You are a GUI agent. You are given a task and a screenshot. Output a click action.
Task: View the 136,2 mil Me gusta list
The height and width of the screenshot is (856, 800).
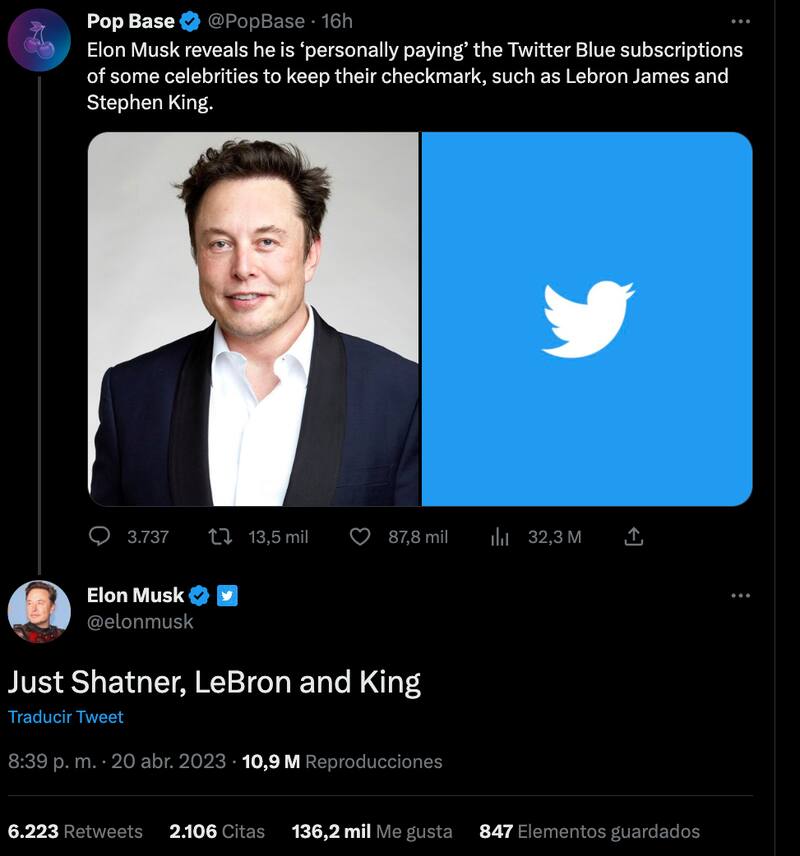372,832
